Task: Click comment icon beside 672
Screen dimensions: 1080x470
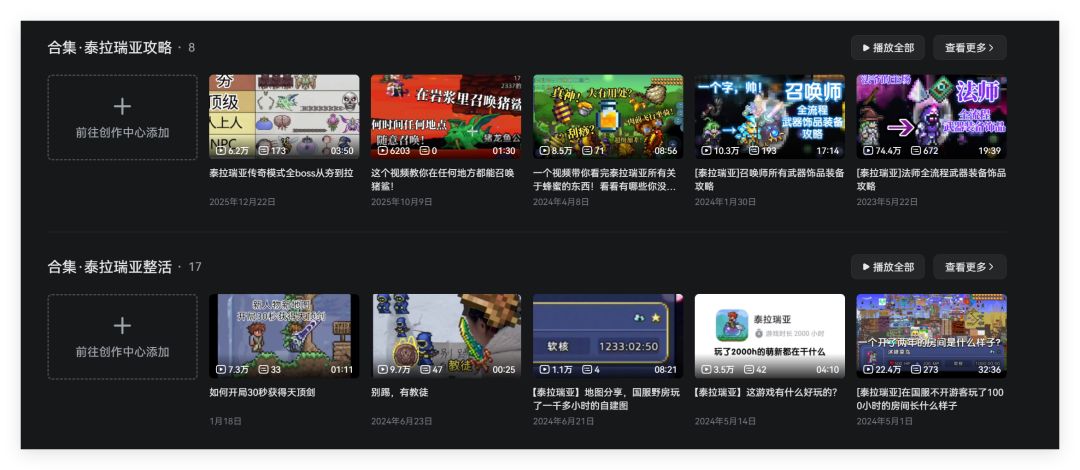Action: pos(915,150)
